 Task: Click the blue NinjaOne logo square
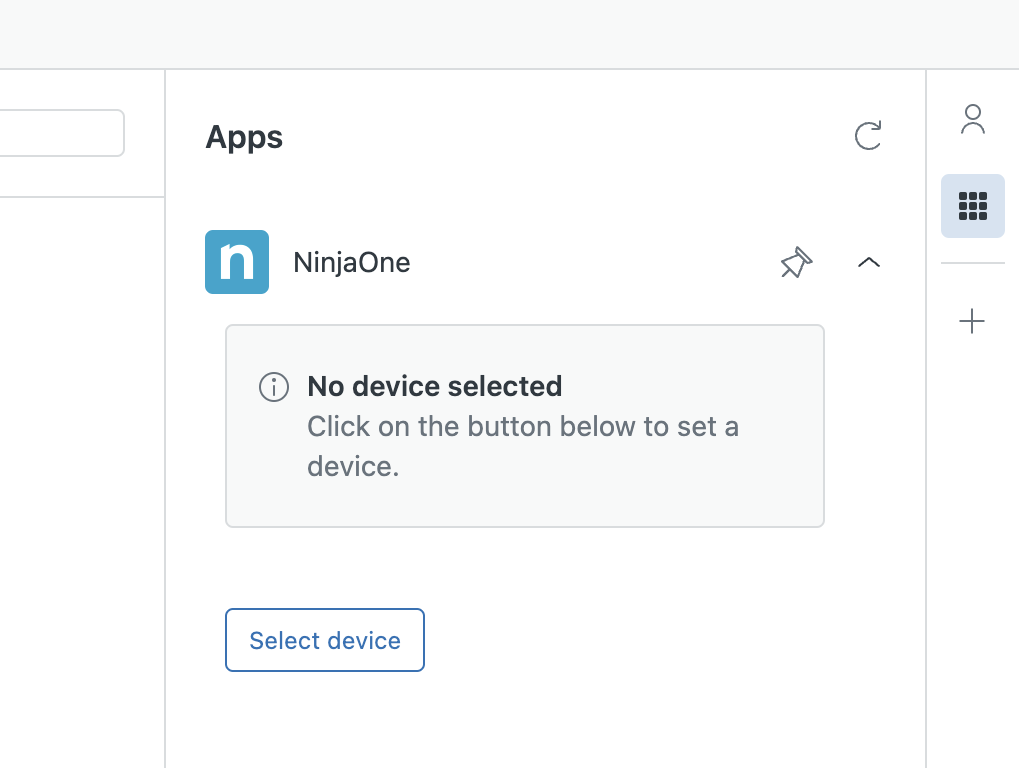(237, 262)
